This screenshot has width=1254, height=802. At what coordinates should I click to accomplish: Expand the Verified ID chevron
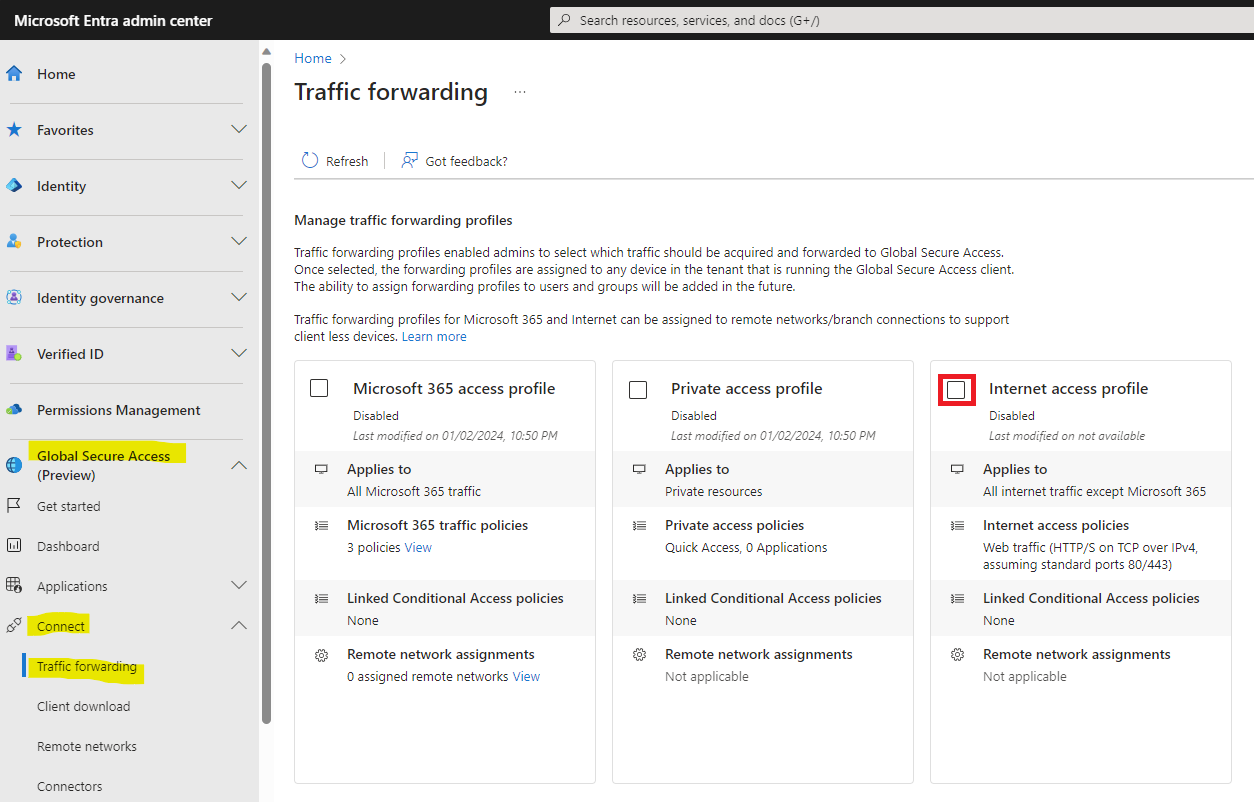point(239,353)
